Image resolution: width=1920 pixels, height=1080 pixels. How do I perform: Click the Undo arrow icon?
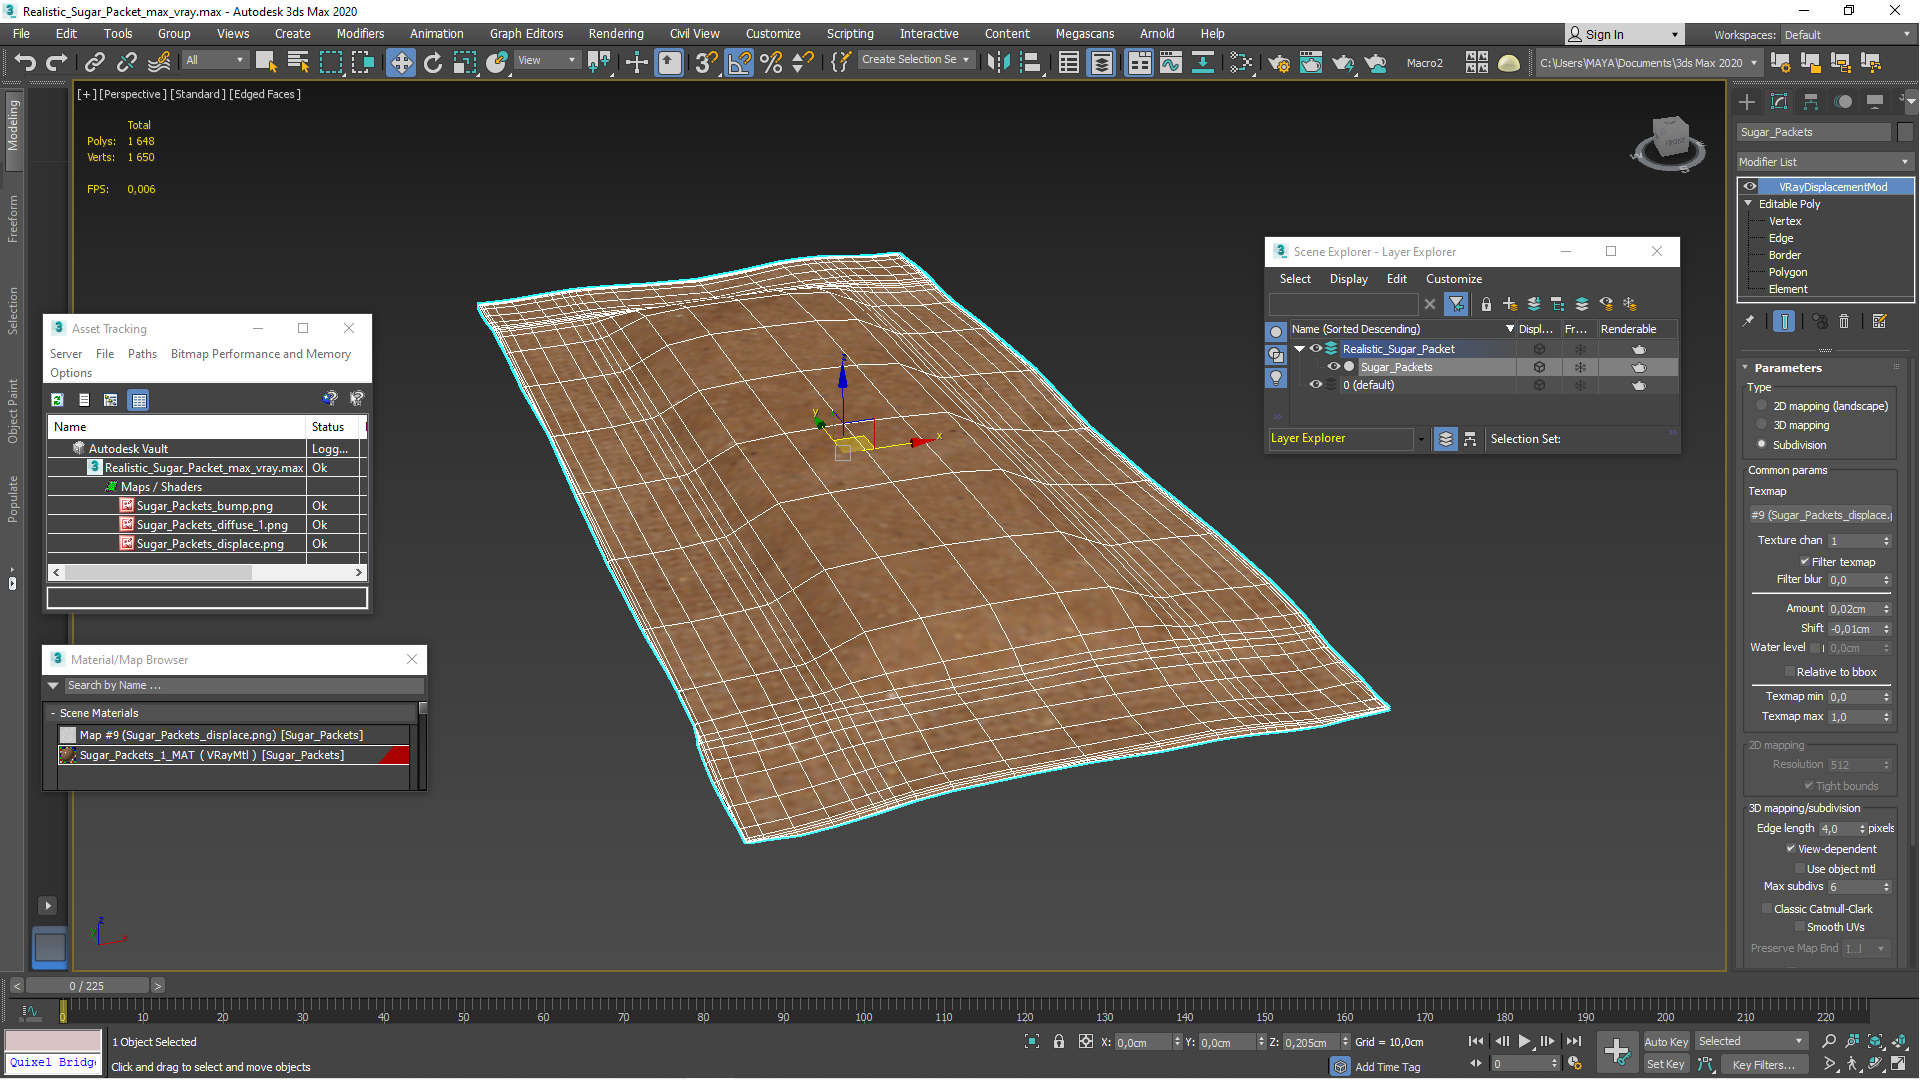click(25, 62)
